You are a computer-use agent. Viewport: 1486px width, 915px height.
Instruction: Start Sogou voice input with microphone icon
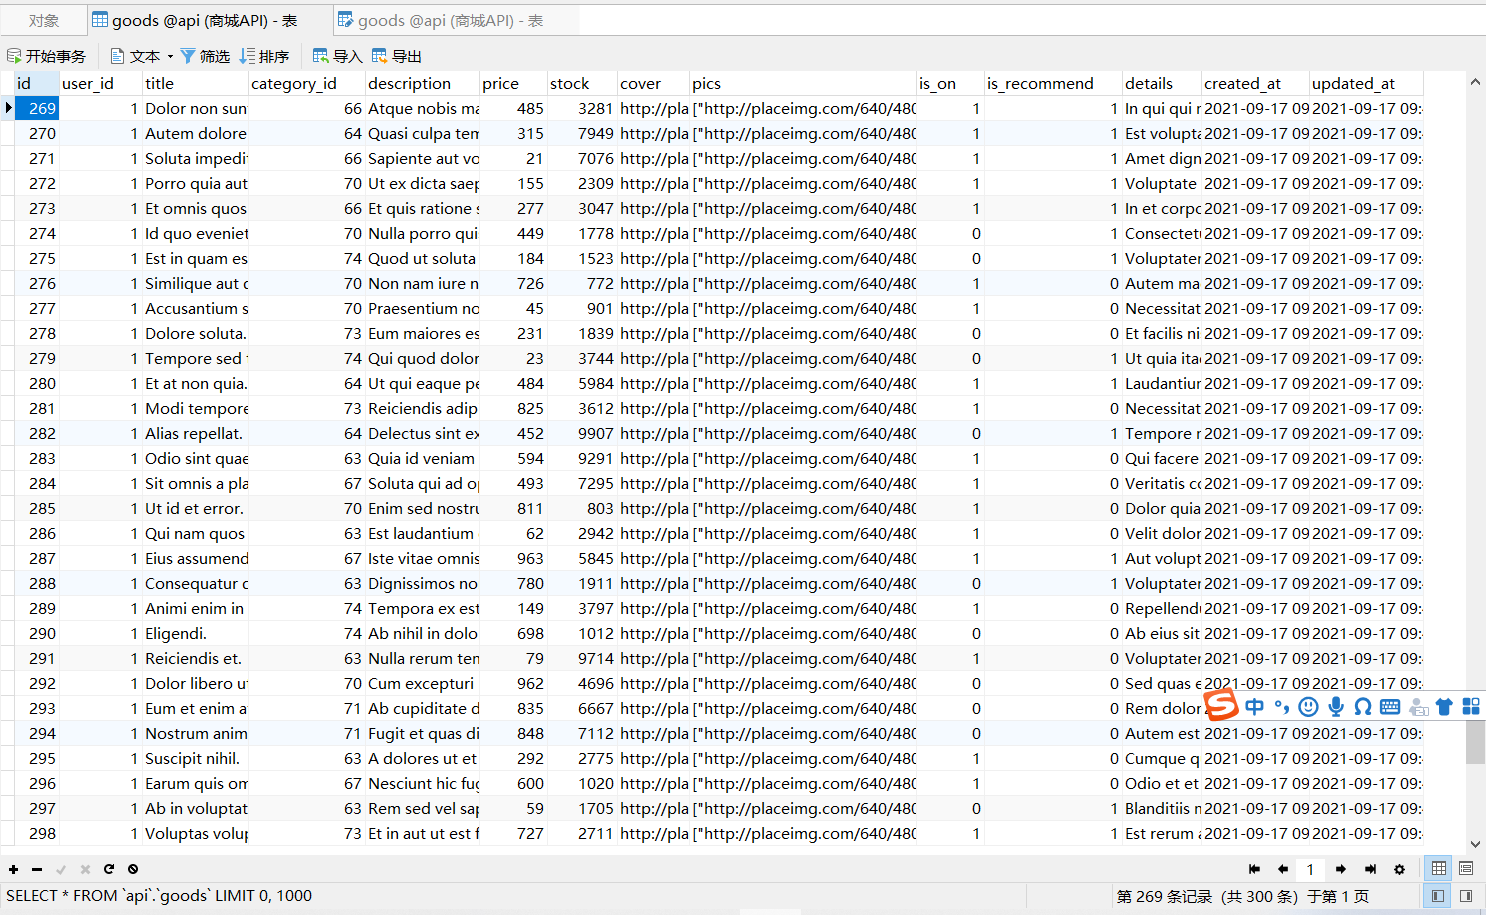pyautogui.click(x=1336, y=707)
